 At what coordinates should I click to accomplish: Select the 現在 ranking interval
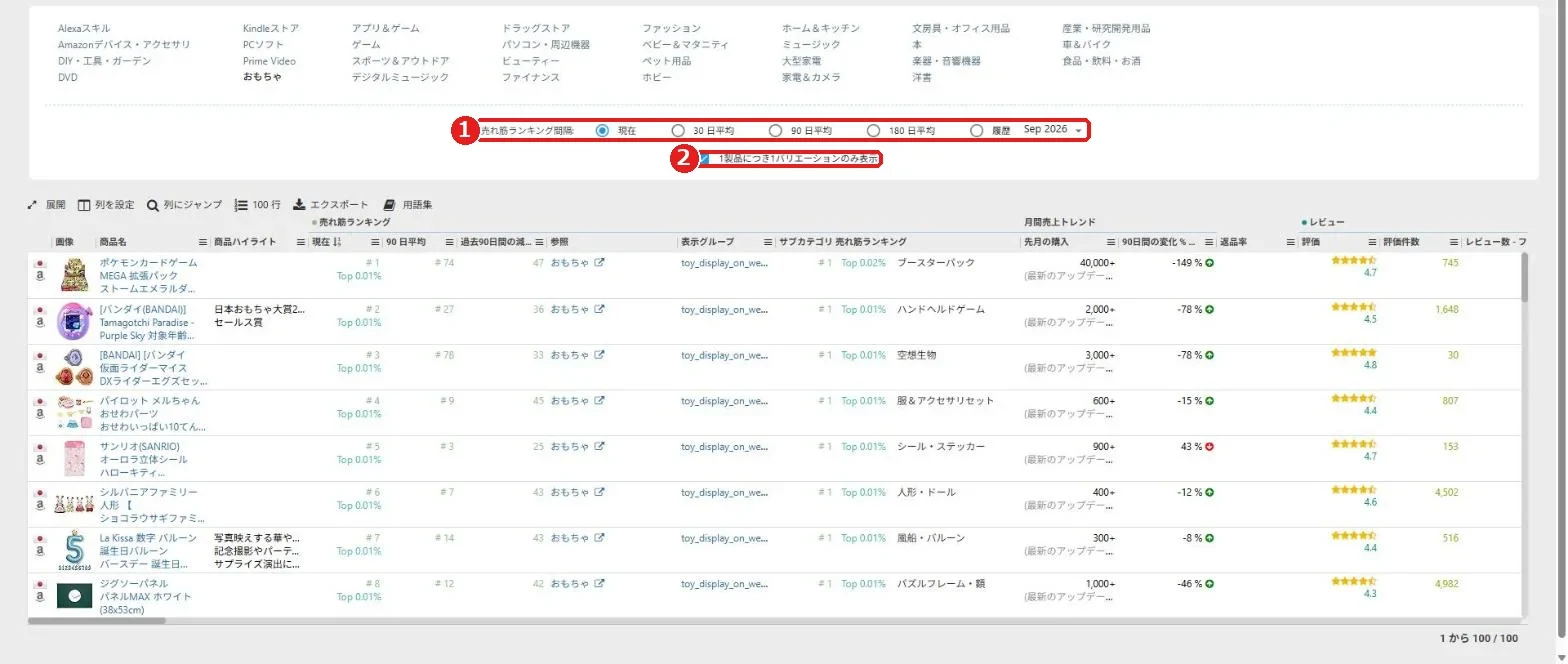[602, 131]
